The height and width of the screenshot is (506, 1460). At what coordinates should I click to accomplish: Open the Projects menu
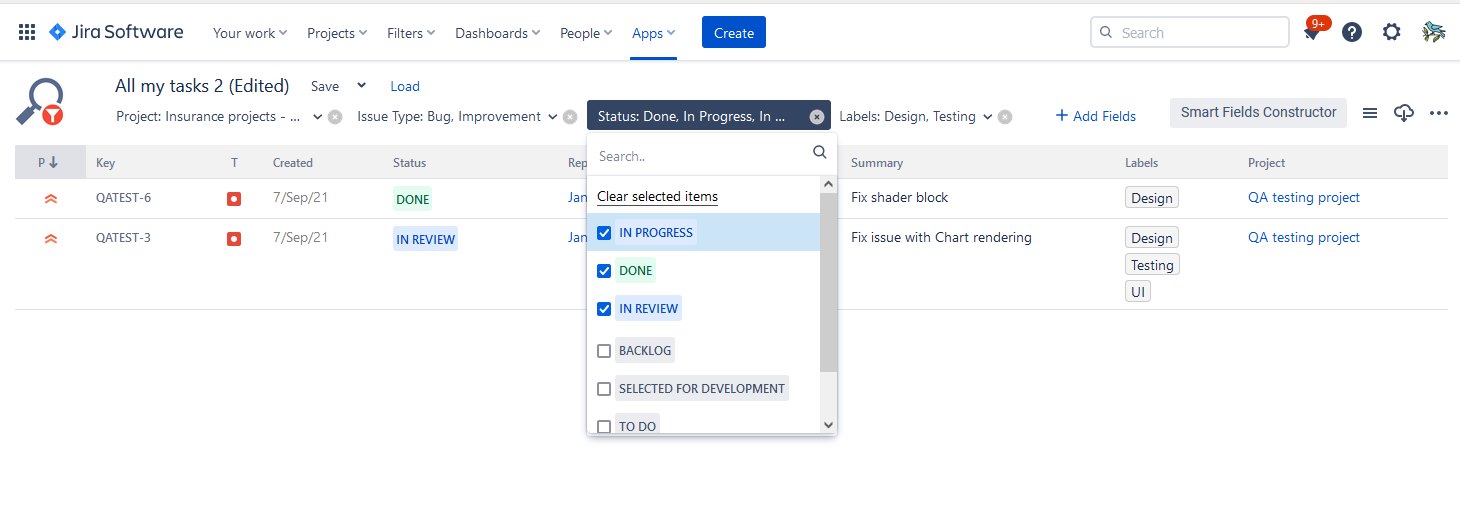(337, 33)
